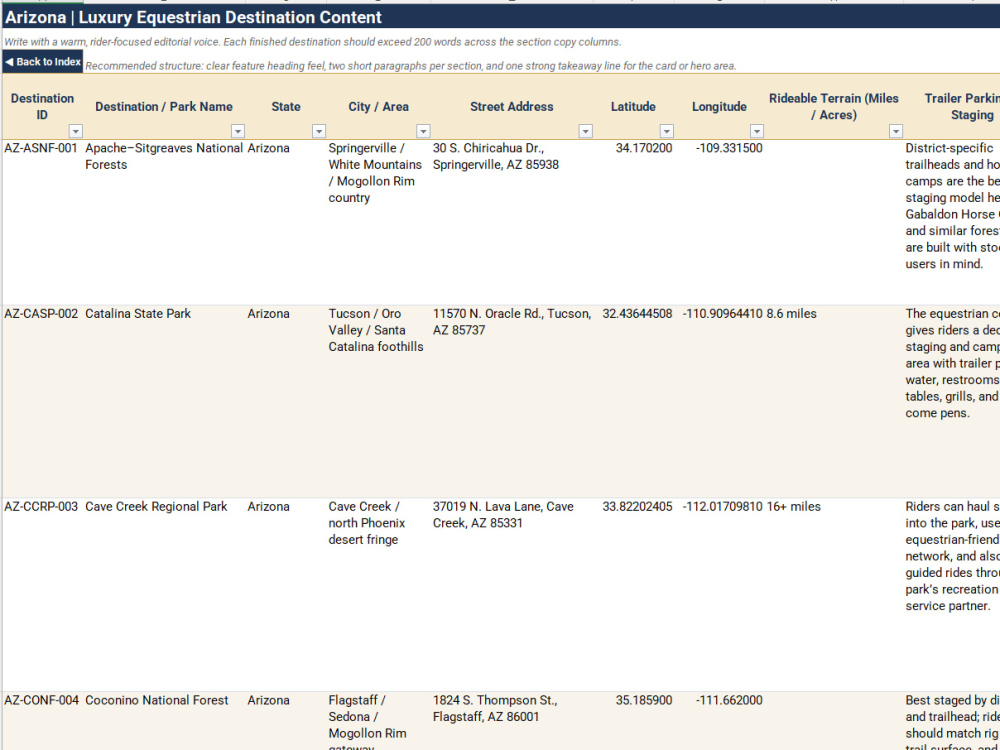The width and height of the screenshot is (1000, 750).
Task: Select the City / Area header cell
Action: pyautogui.click(x=379, y=107)
